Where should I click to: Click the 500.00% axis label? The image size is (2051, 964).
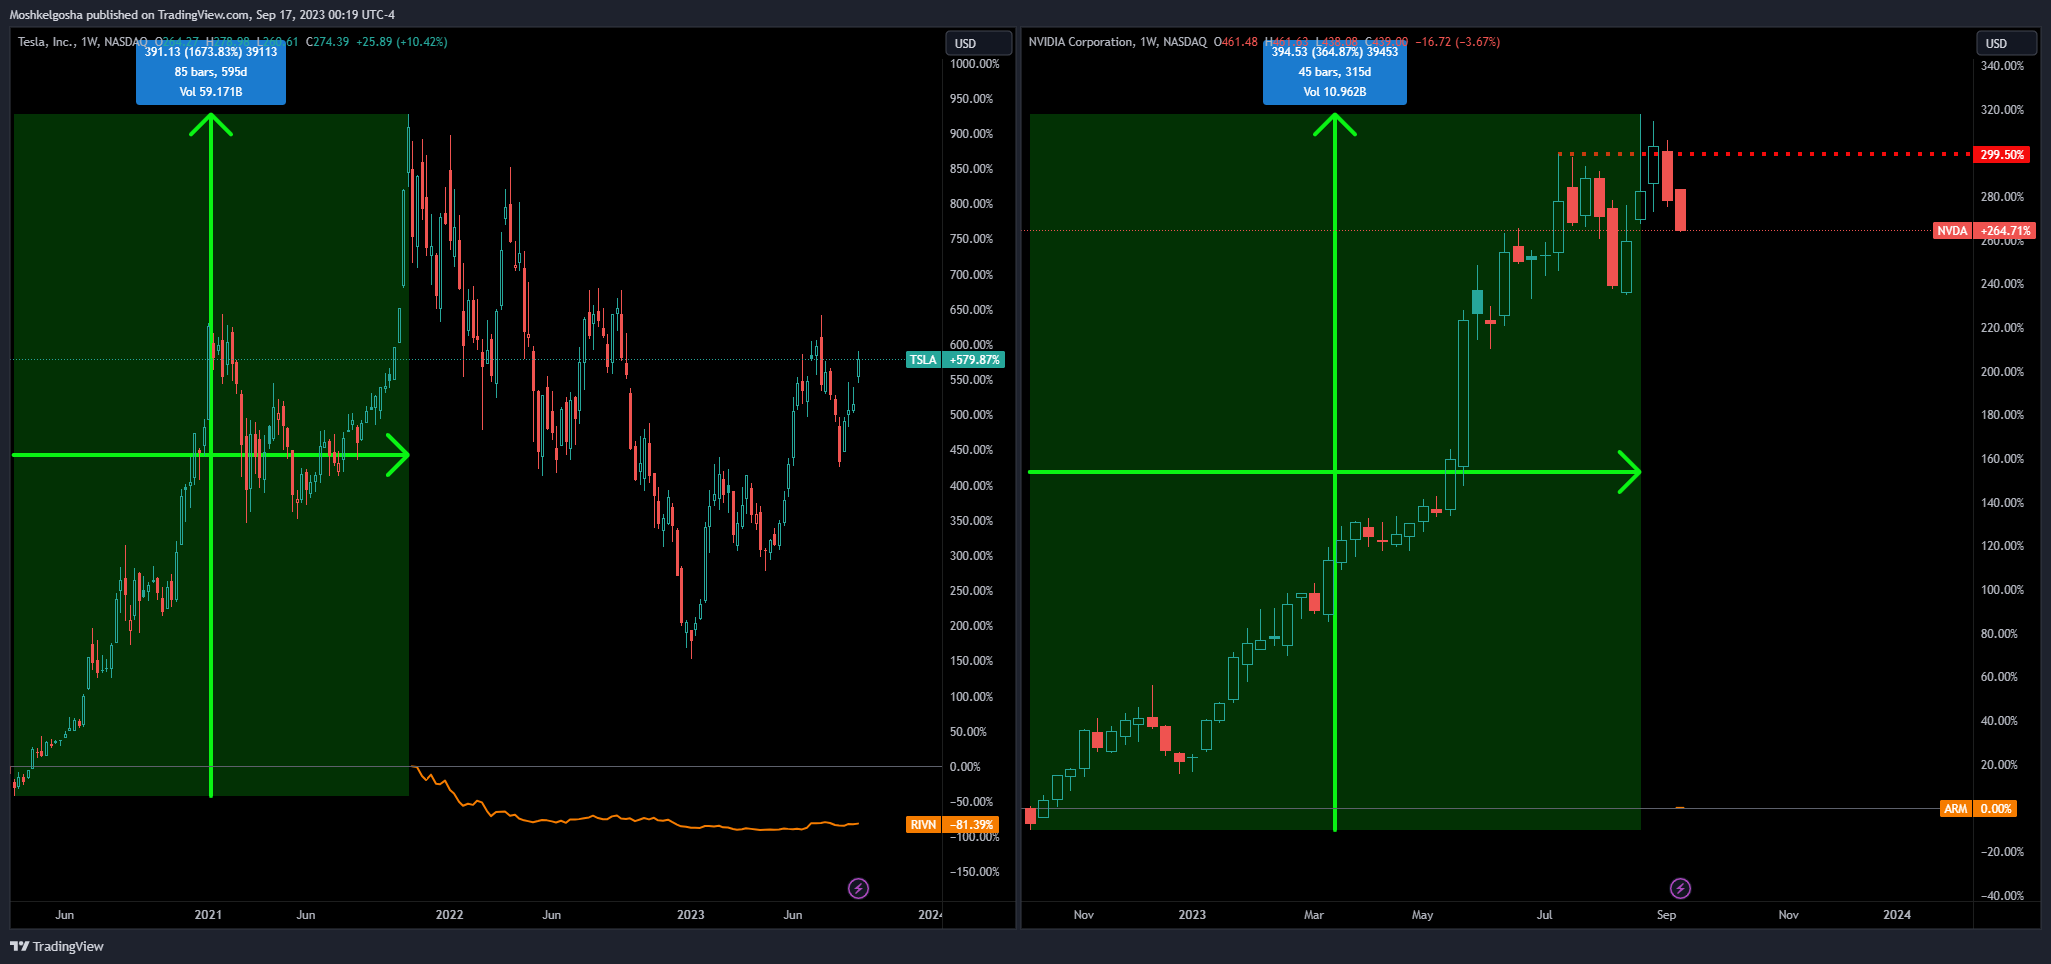pyautogui.click(x=972, y=415)
